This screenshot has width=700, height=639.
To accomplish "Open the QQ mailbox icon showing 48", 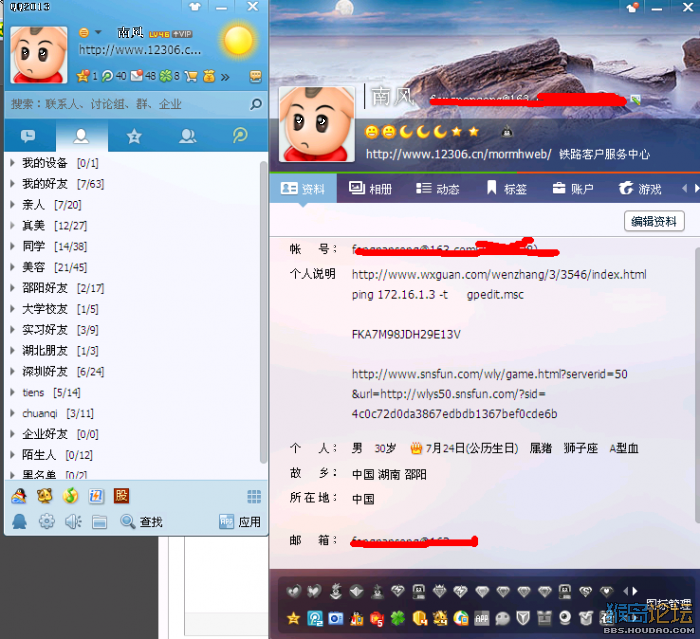I will [137, 76].
